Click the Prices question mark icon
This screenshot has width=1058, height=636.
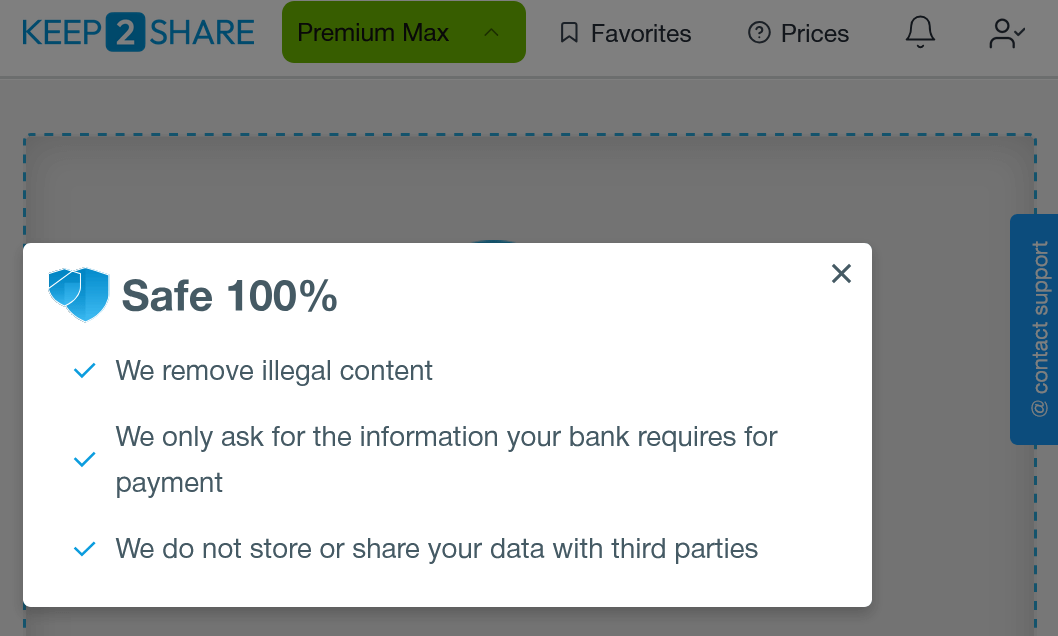click(x=759, y=32)
